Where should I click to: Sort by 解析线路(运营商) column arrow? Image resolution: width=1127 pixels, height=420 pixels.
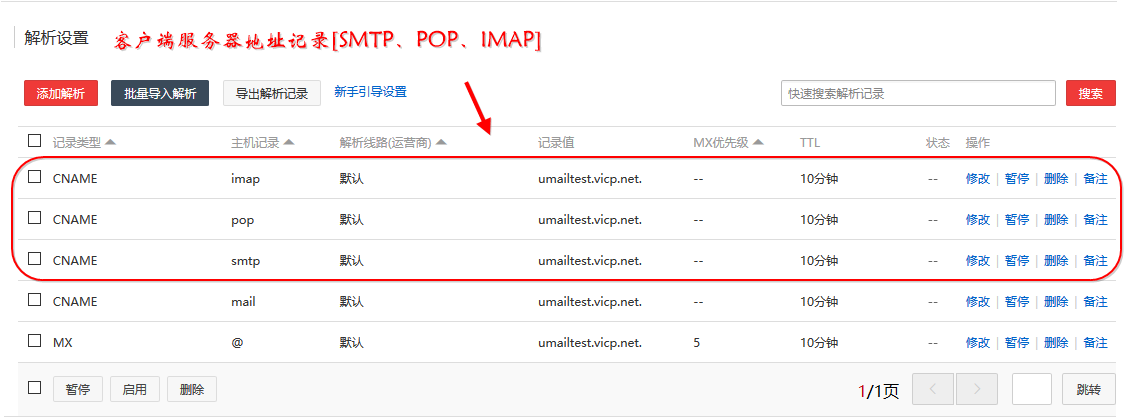click(x=441, y=142)
